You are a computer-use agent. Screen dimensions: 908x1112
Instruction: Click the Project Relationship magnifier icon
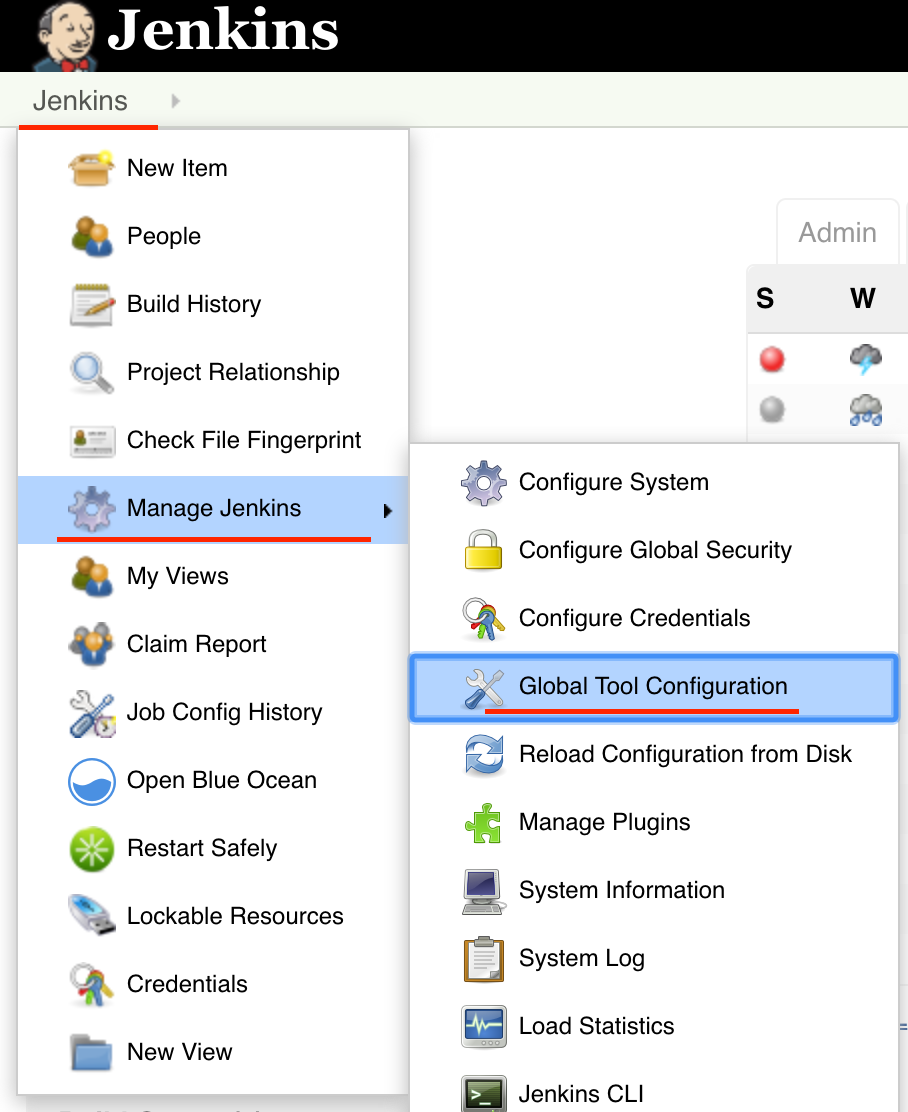(x=92, y=372)
